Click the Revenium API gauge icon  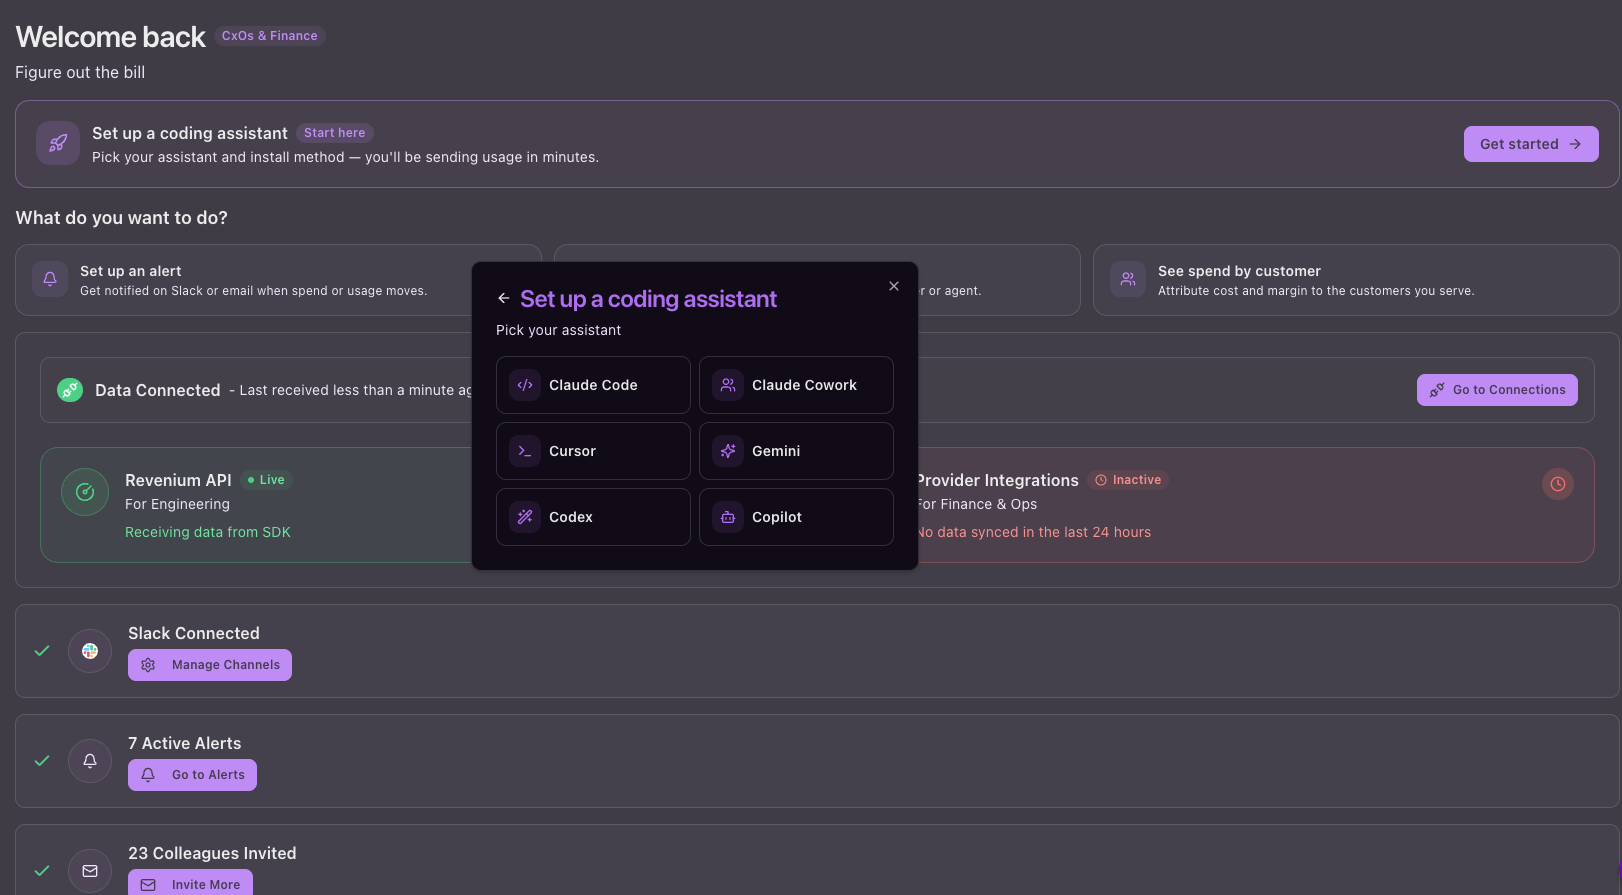click(85, 492)
